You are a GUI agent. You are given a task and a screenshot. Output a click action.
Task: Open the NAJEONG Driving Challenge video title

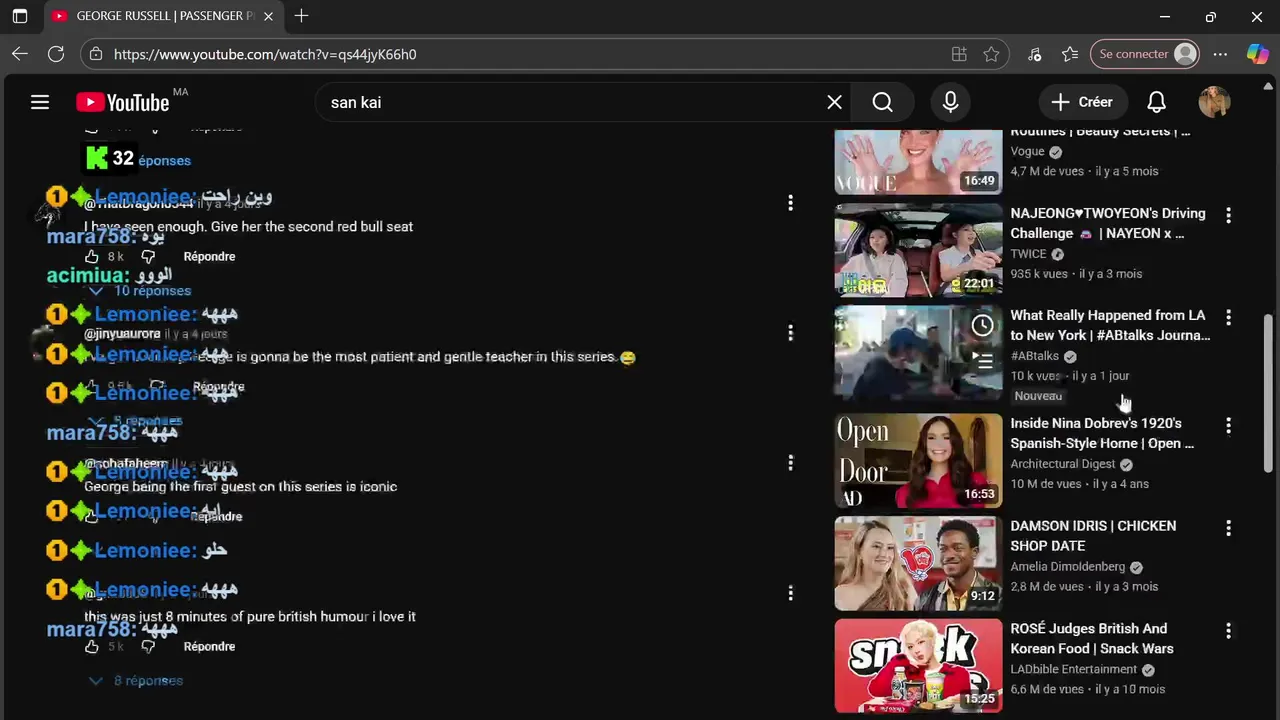tap(1108, 223)
